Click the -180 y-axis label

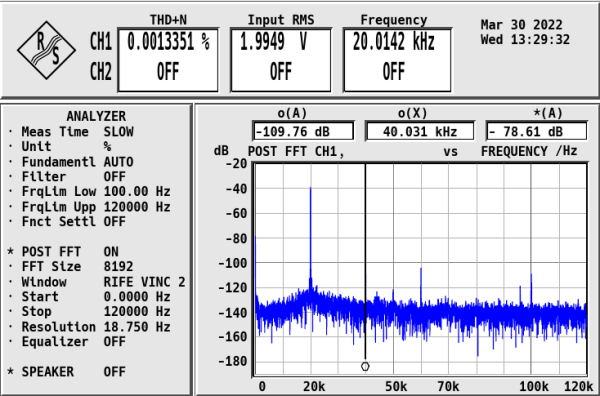click(x=233, y=361)
